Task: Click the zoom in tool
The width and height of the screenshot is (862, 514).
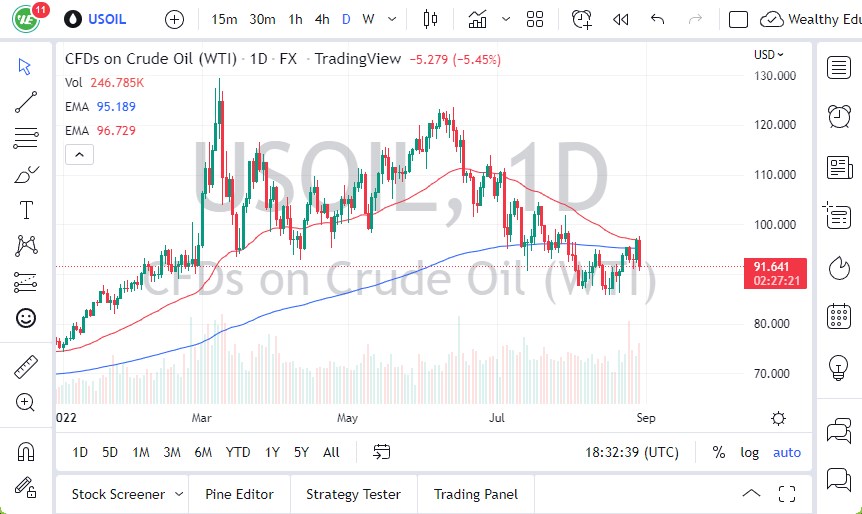Action: pos(26,402)
